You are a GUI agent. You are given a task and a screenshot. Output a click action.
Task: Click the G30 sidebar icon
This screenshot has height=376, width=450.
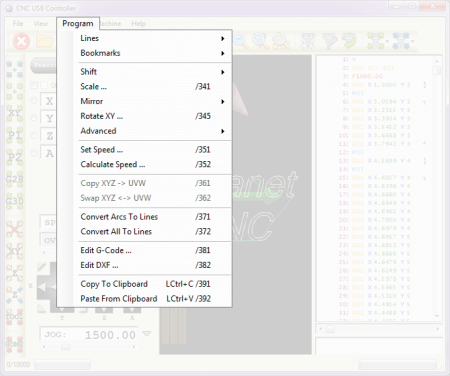click(15, 201)
